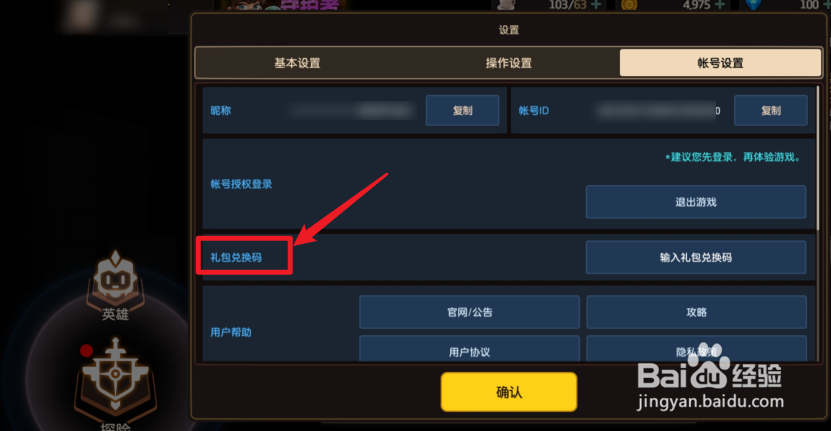
Task: Tap the plus icon next to 103/63 stamina
Action: click(596, 5)
